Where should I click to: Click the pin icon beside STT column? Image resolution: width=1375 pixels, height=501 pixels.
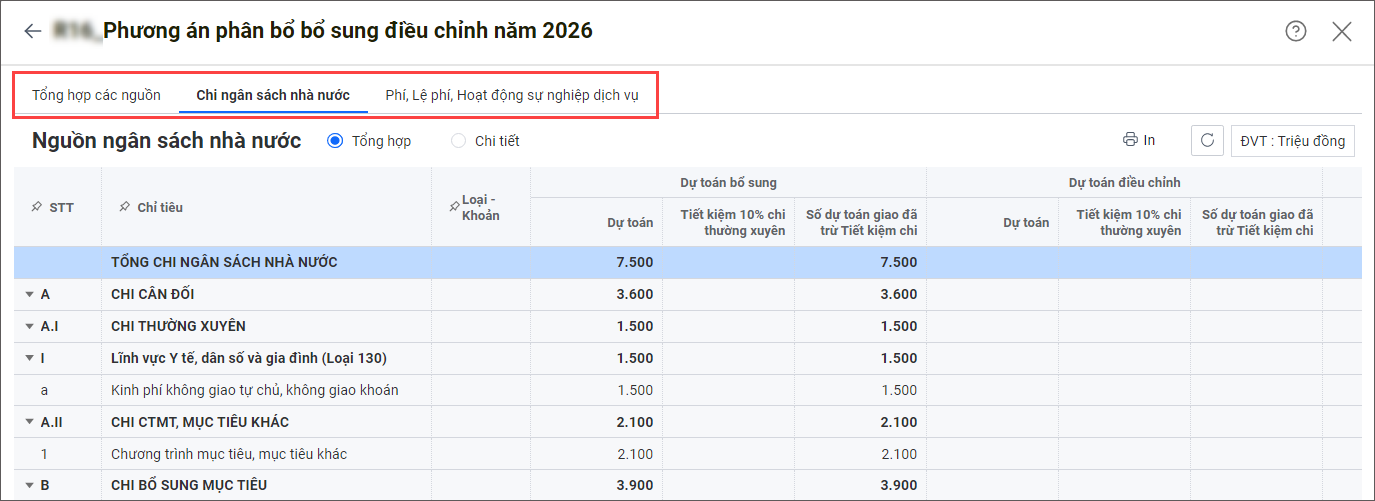click(37, 208)
